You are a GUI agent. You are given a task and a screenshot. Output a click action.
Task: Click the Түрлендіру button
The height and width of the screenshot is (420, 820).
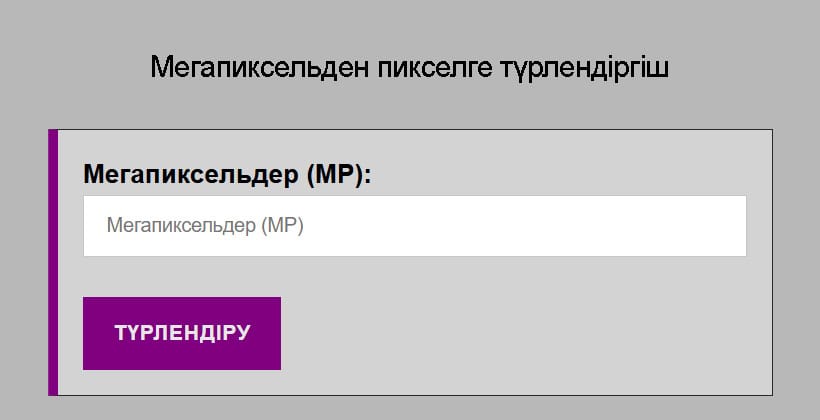coord(182,333)
